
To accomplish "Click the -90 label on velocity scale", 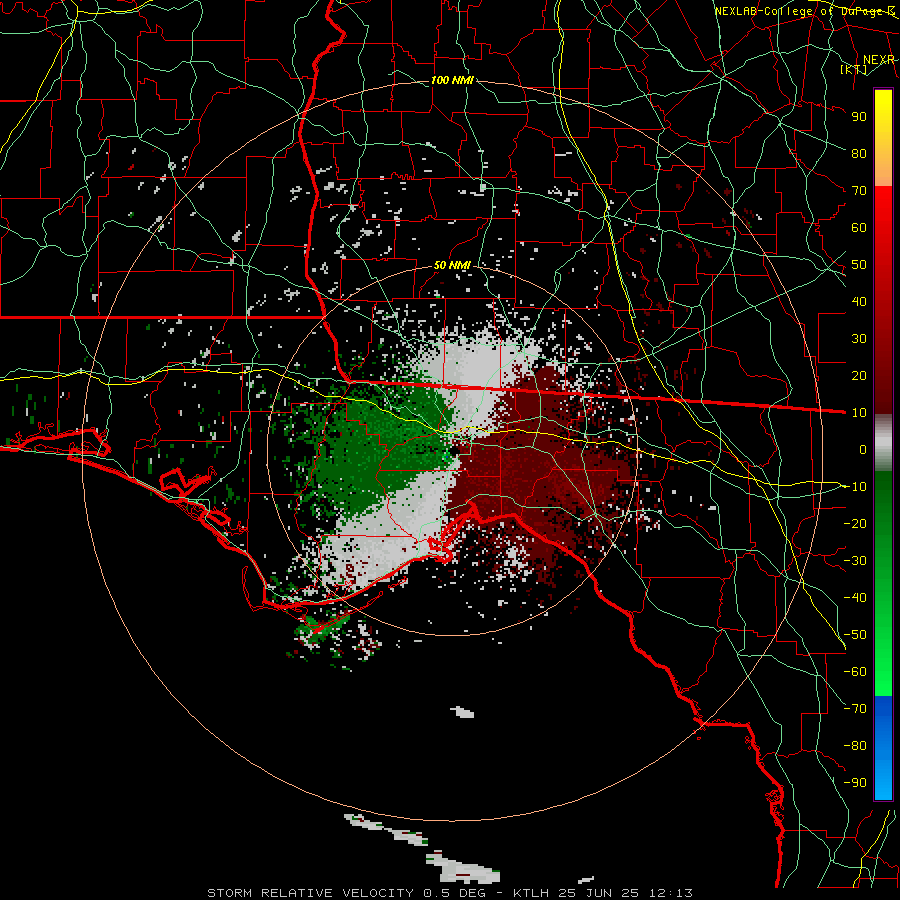I will (855, 782).
